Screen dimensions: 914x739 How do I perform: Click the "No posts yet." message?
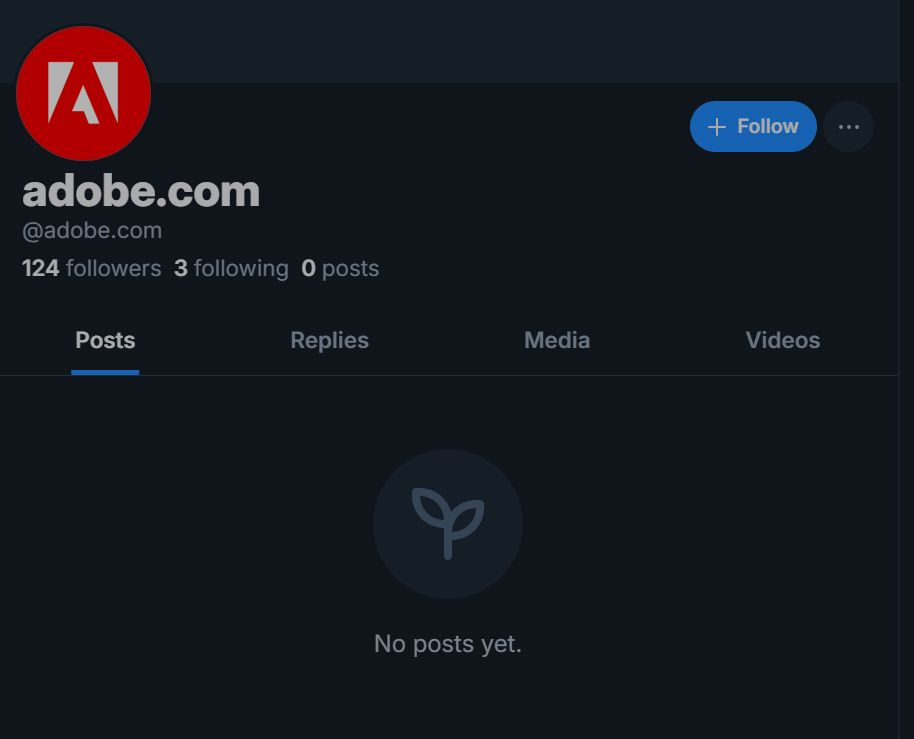coord(448,644)
